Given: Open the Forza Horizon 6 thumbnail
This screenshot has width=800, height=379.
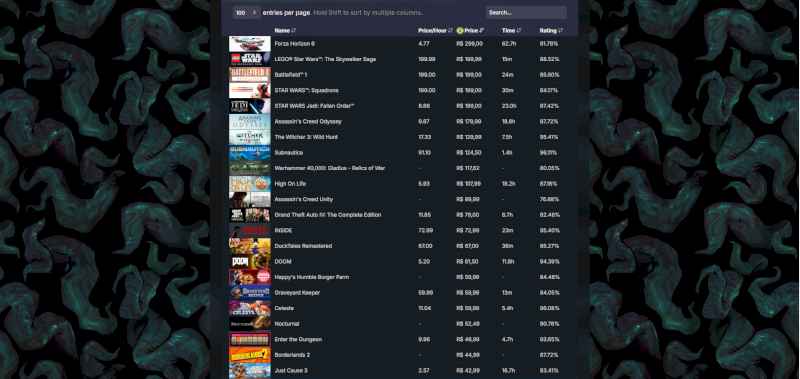Looking at the screenshot, I should (x=249, y=44).
